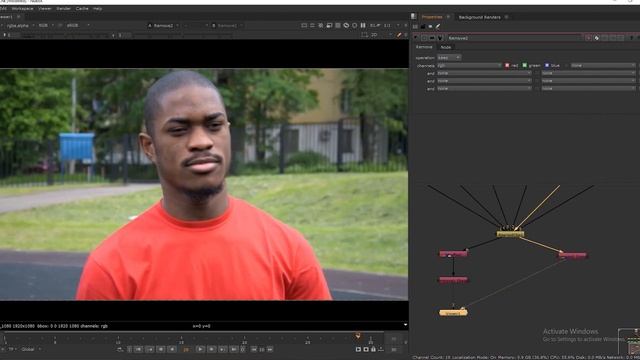Step forward one frame

(x=212, y=349)
